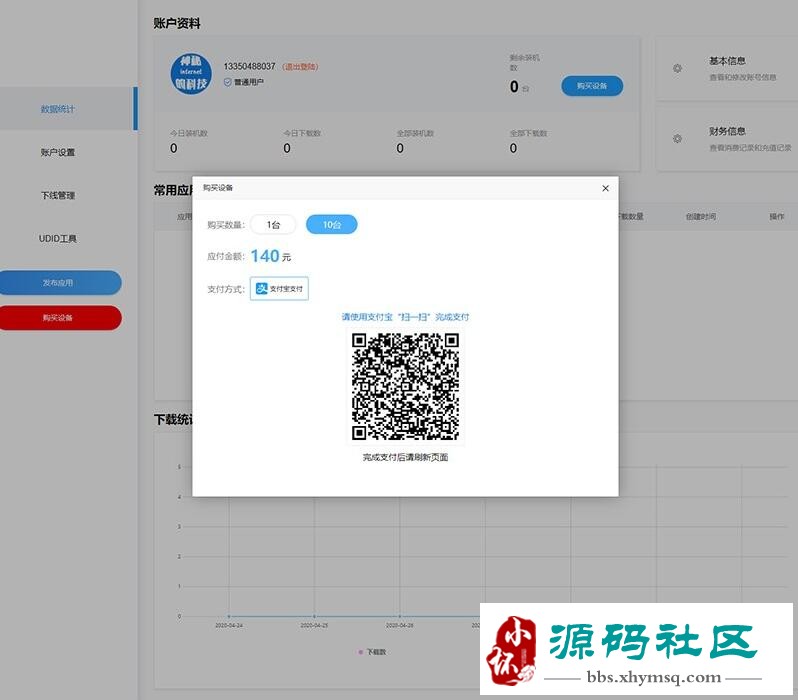Click the verified icon beside 普通用户
The image size is (798, 700).
[227, 82]
